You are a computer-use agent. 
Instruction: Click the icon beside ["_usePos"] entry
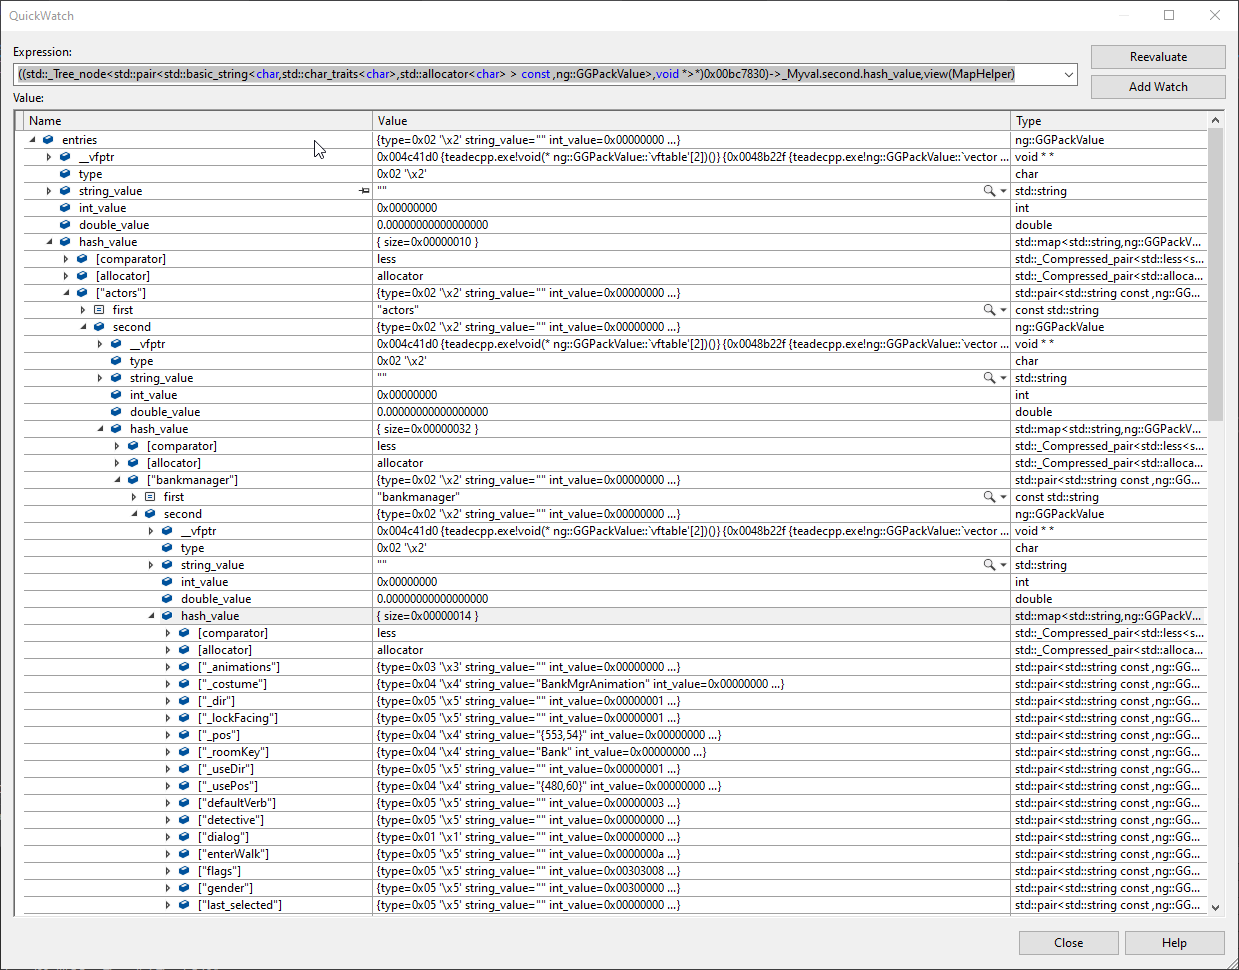[184, 786]
